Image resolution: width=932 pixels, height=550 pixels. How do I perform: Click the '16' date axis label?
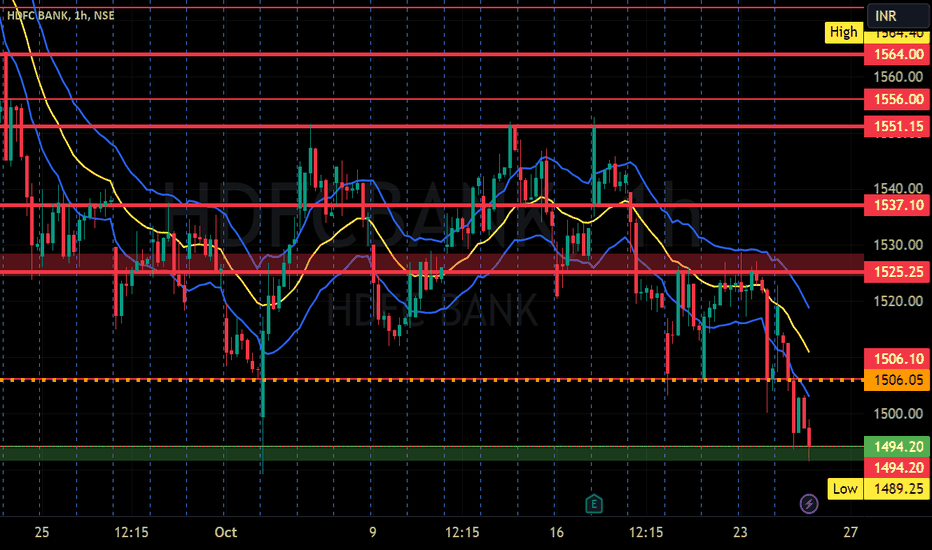pos(556,532)
